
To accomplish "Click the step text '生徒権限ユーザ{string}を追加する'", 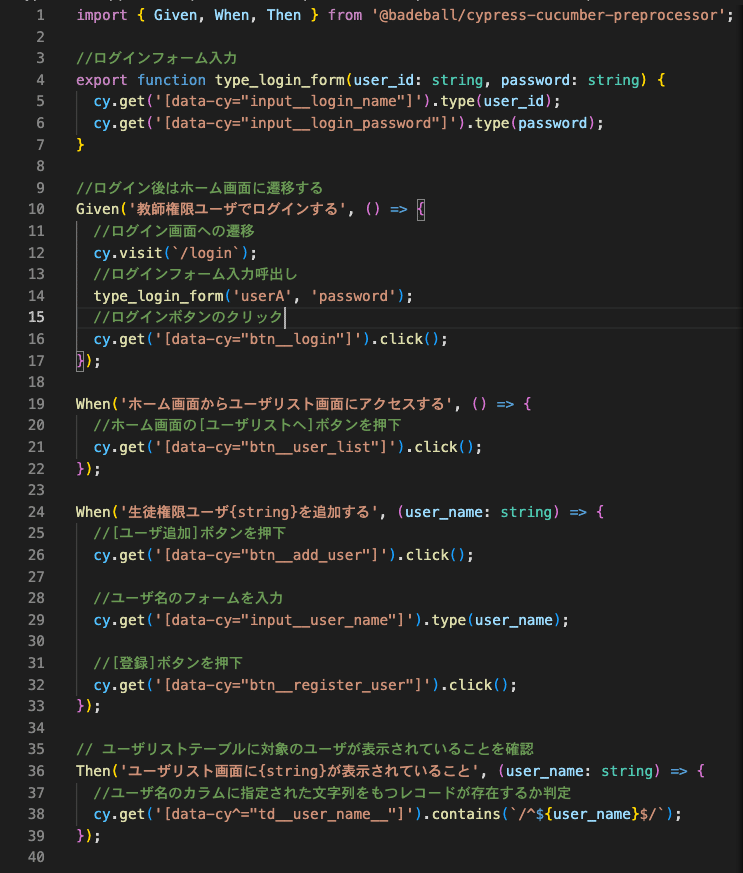I will [x=250, y=512].
